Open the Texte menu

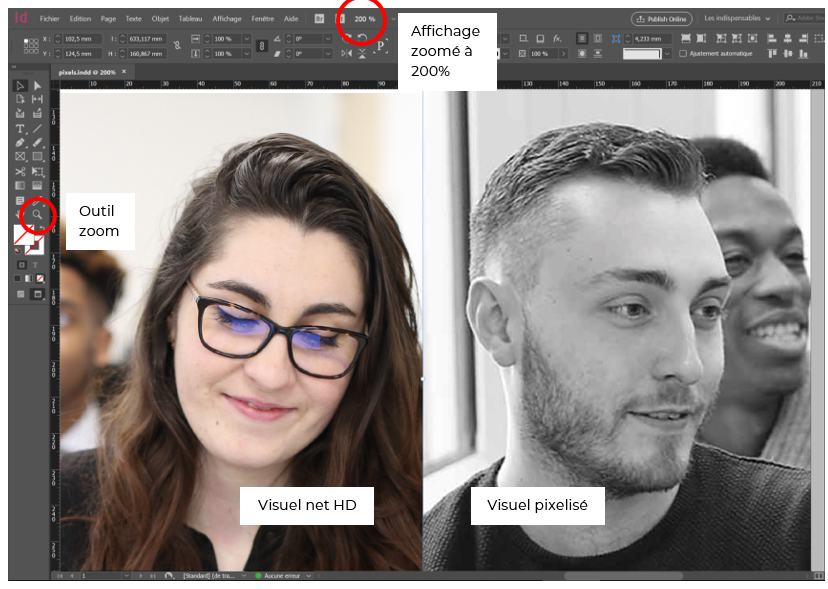pyautogui.click(x=134, y=18)
